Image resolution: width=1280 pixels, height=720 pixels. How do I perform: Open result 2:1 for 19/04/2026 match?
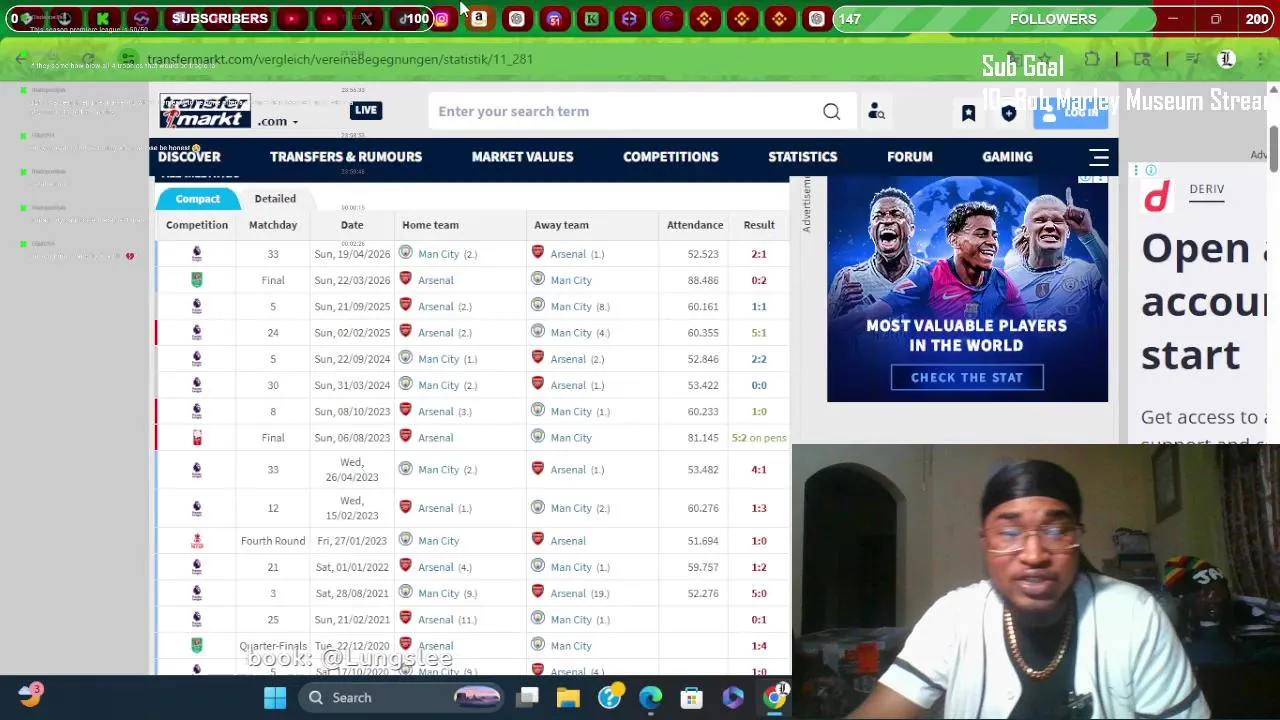click(759, 254)
